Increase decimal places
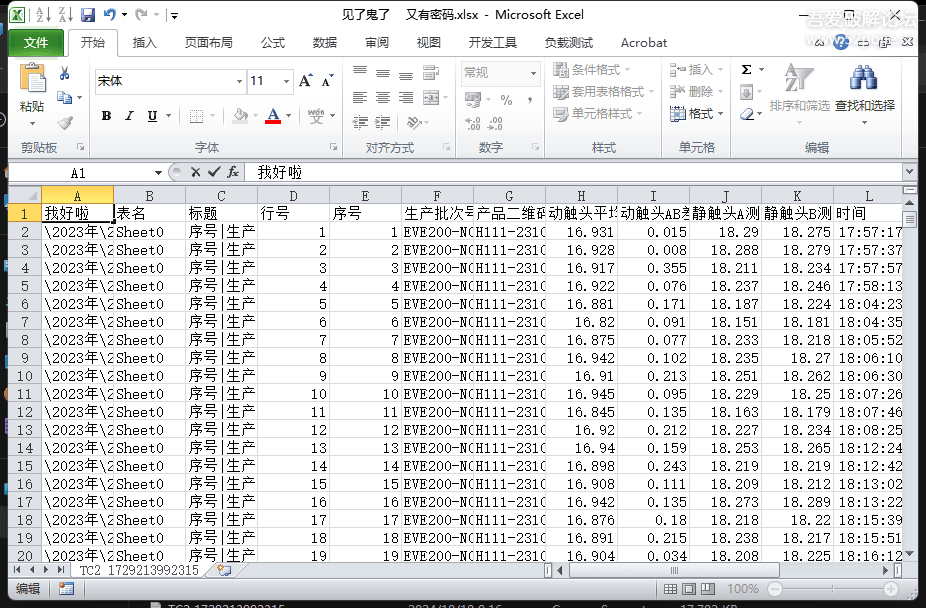This screenshot has height=608, width=926. point(472,123)
